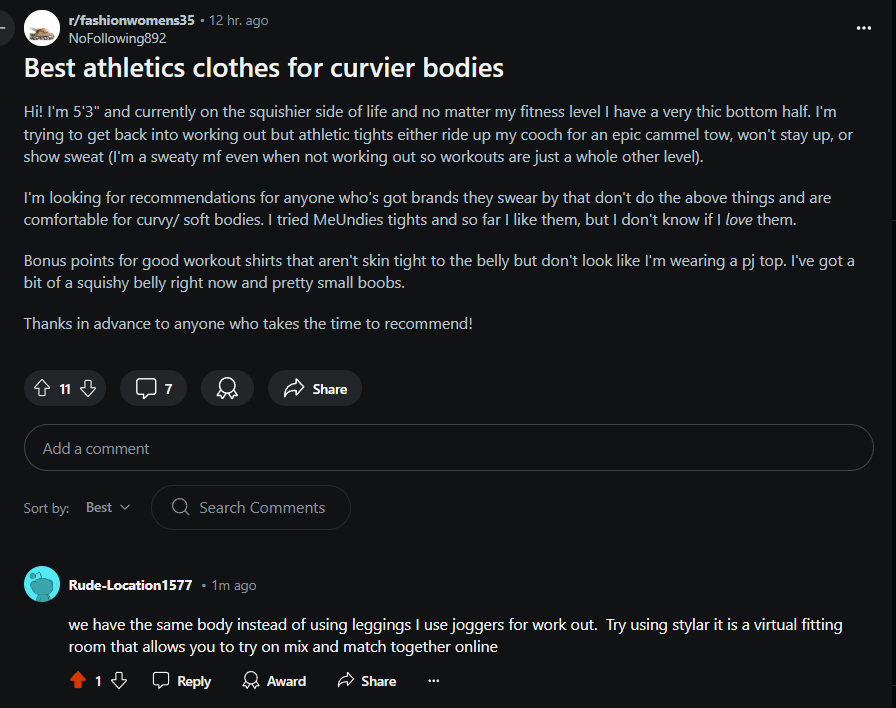896x708 pixels.
Task: Visit NoFollowing892's profile
Action: click(x=117, y=38)
